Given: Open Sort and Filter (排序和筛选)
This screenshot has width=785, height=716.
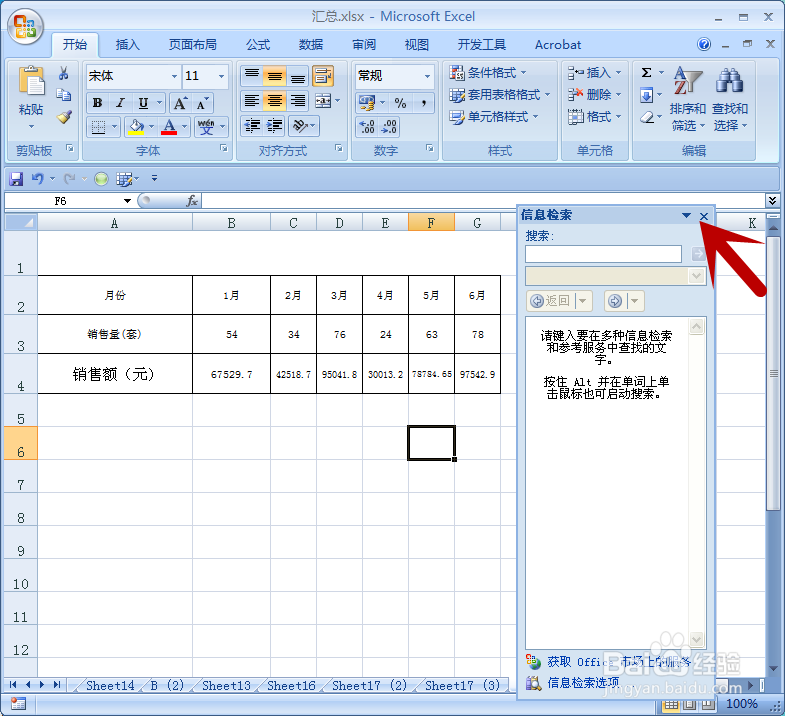Looking at the screenshot, I should coord(687,99).
